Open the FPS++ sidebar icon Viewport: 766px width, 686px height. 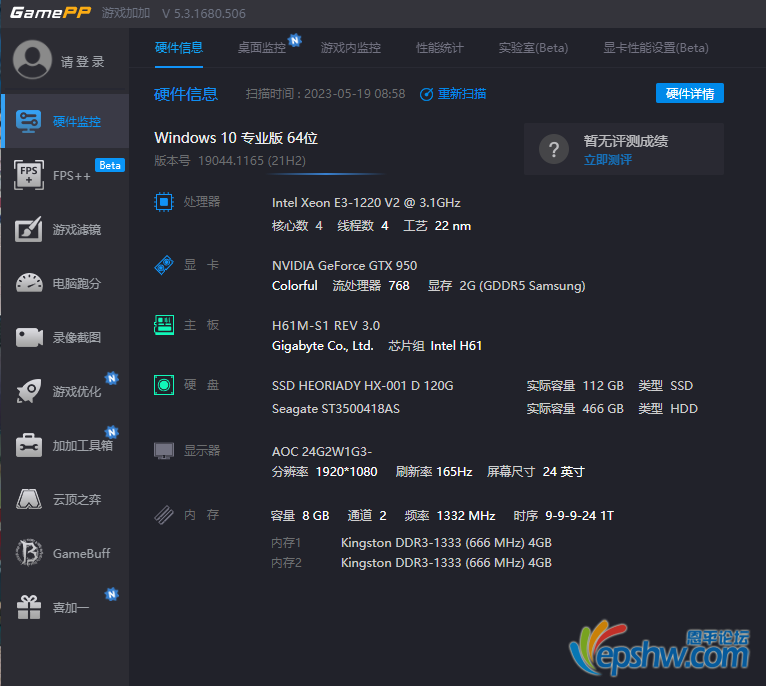click(29, 175)
